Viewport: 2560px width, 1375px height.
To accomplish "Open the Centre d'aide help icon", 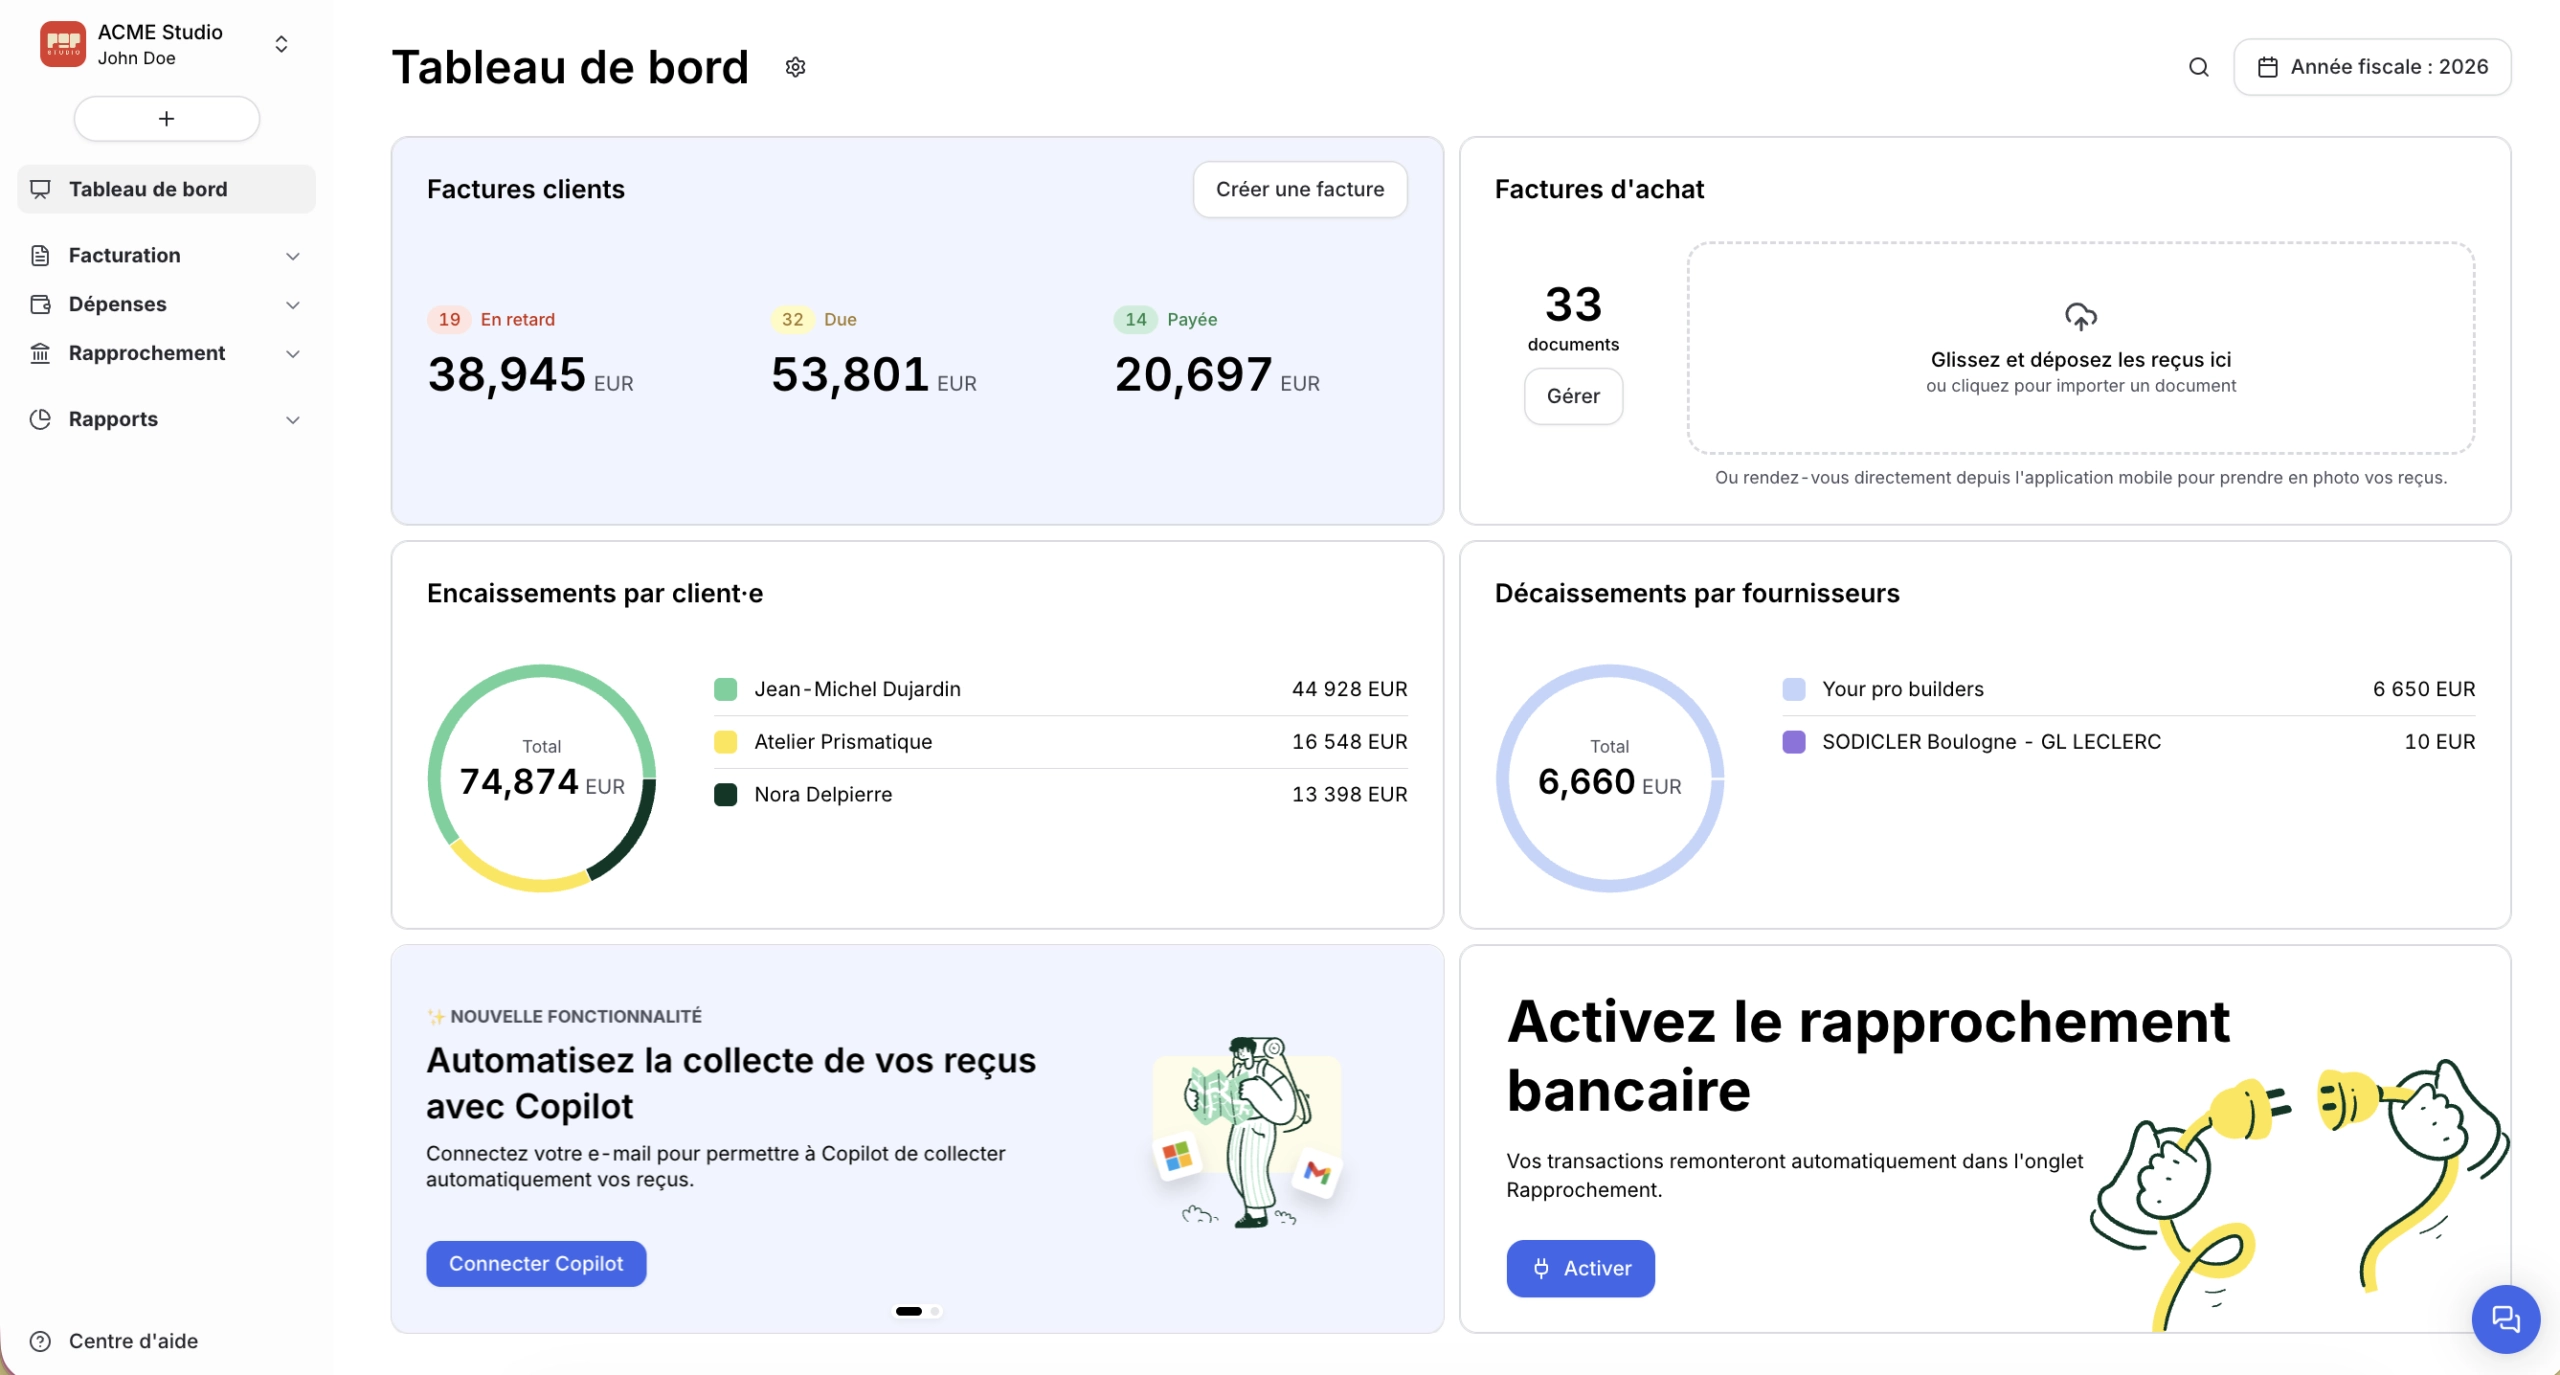I will point(40,1341).
